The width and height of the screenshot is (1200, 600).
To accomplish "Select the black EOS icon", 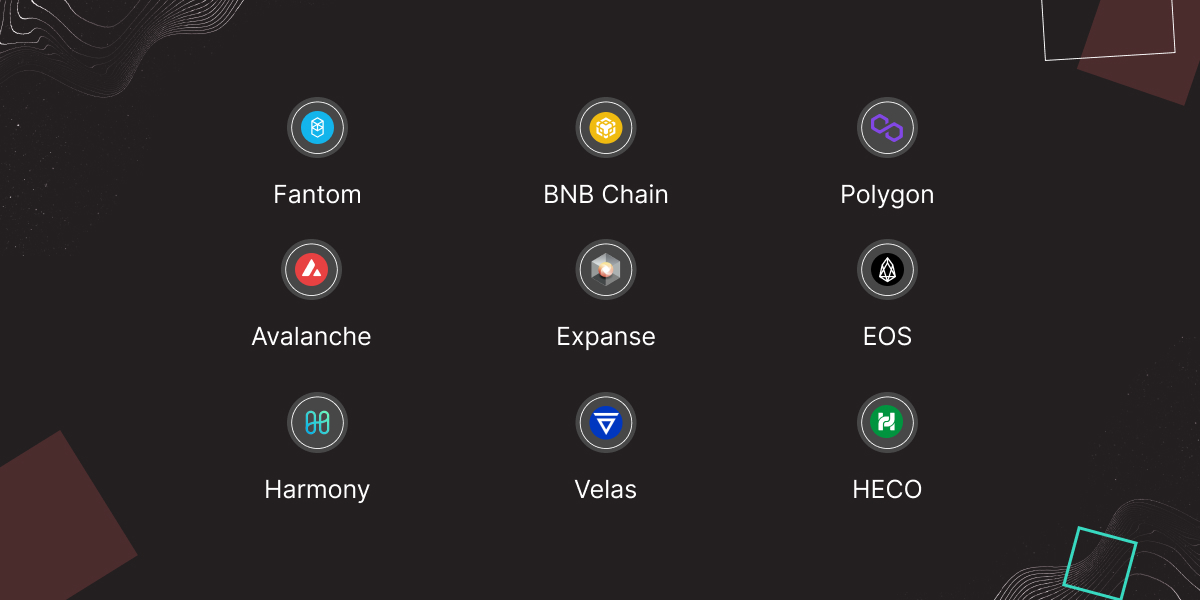I will pyautogui.click(x=887, y=269).
